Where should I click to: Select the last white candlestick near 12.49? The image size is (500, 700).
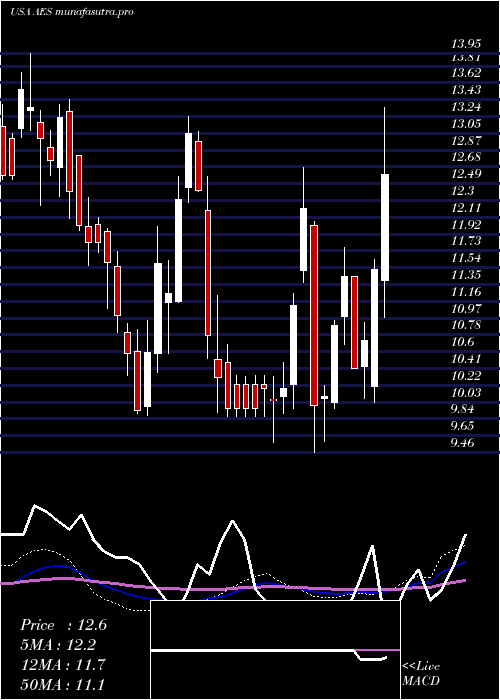(385, 227)
